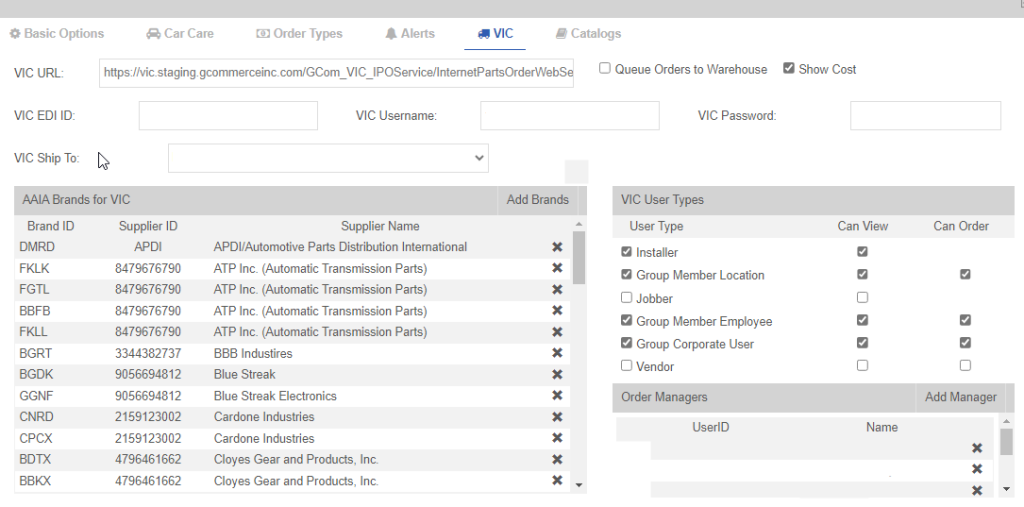Delete the FKLK brand entry
1024x507 pixels.
click(557, 269)
